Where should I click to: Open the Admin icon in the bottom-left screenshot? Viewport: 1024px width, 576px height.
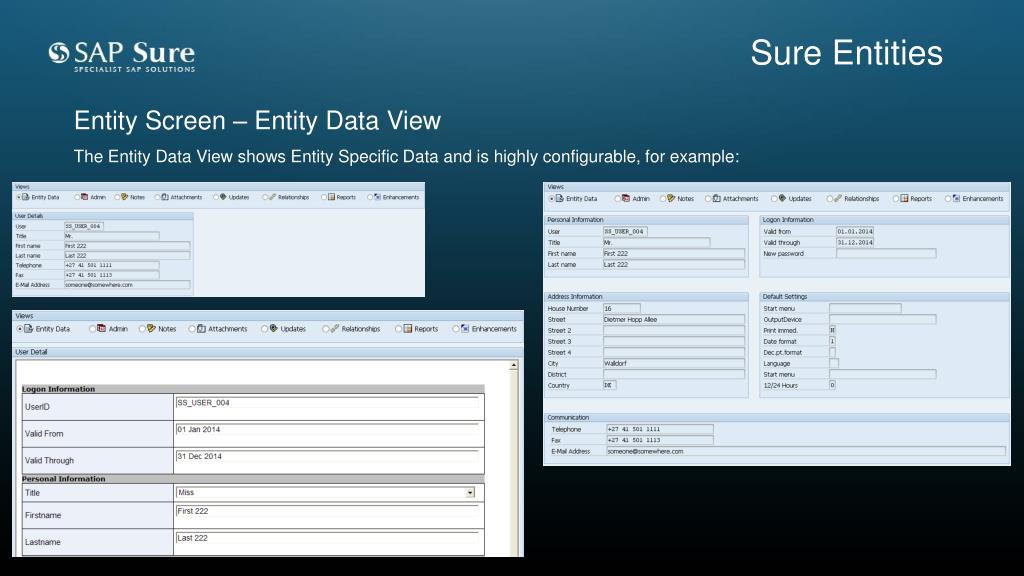(x=101, y=328)
